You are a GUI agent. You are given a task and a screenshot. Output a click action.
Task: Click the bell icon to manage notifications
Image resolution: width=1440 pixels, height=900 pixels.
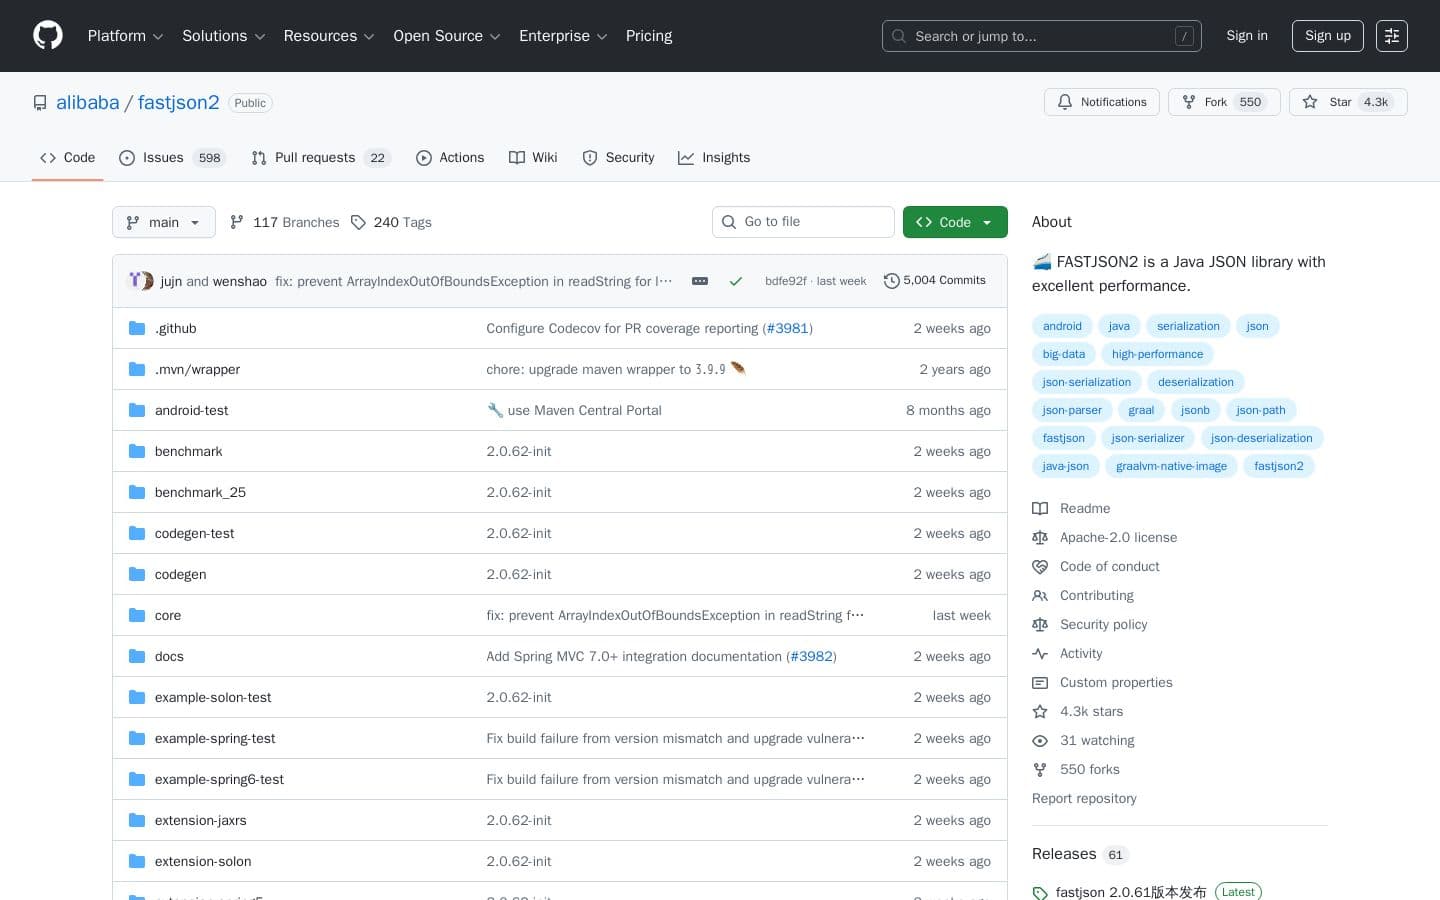1065,101
